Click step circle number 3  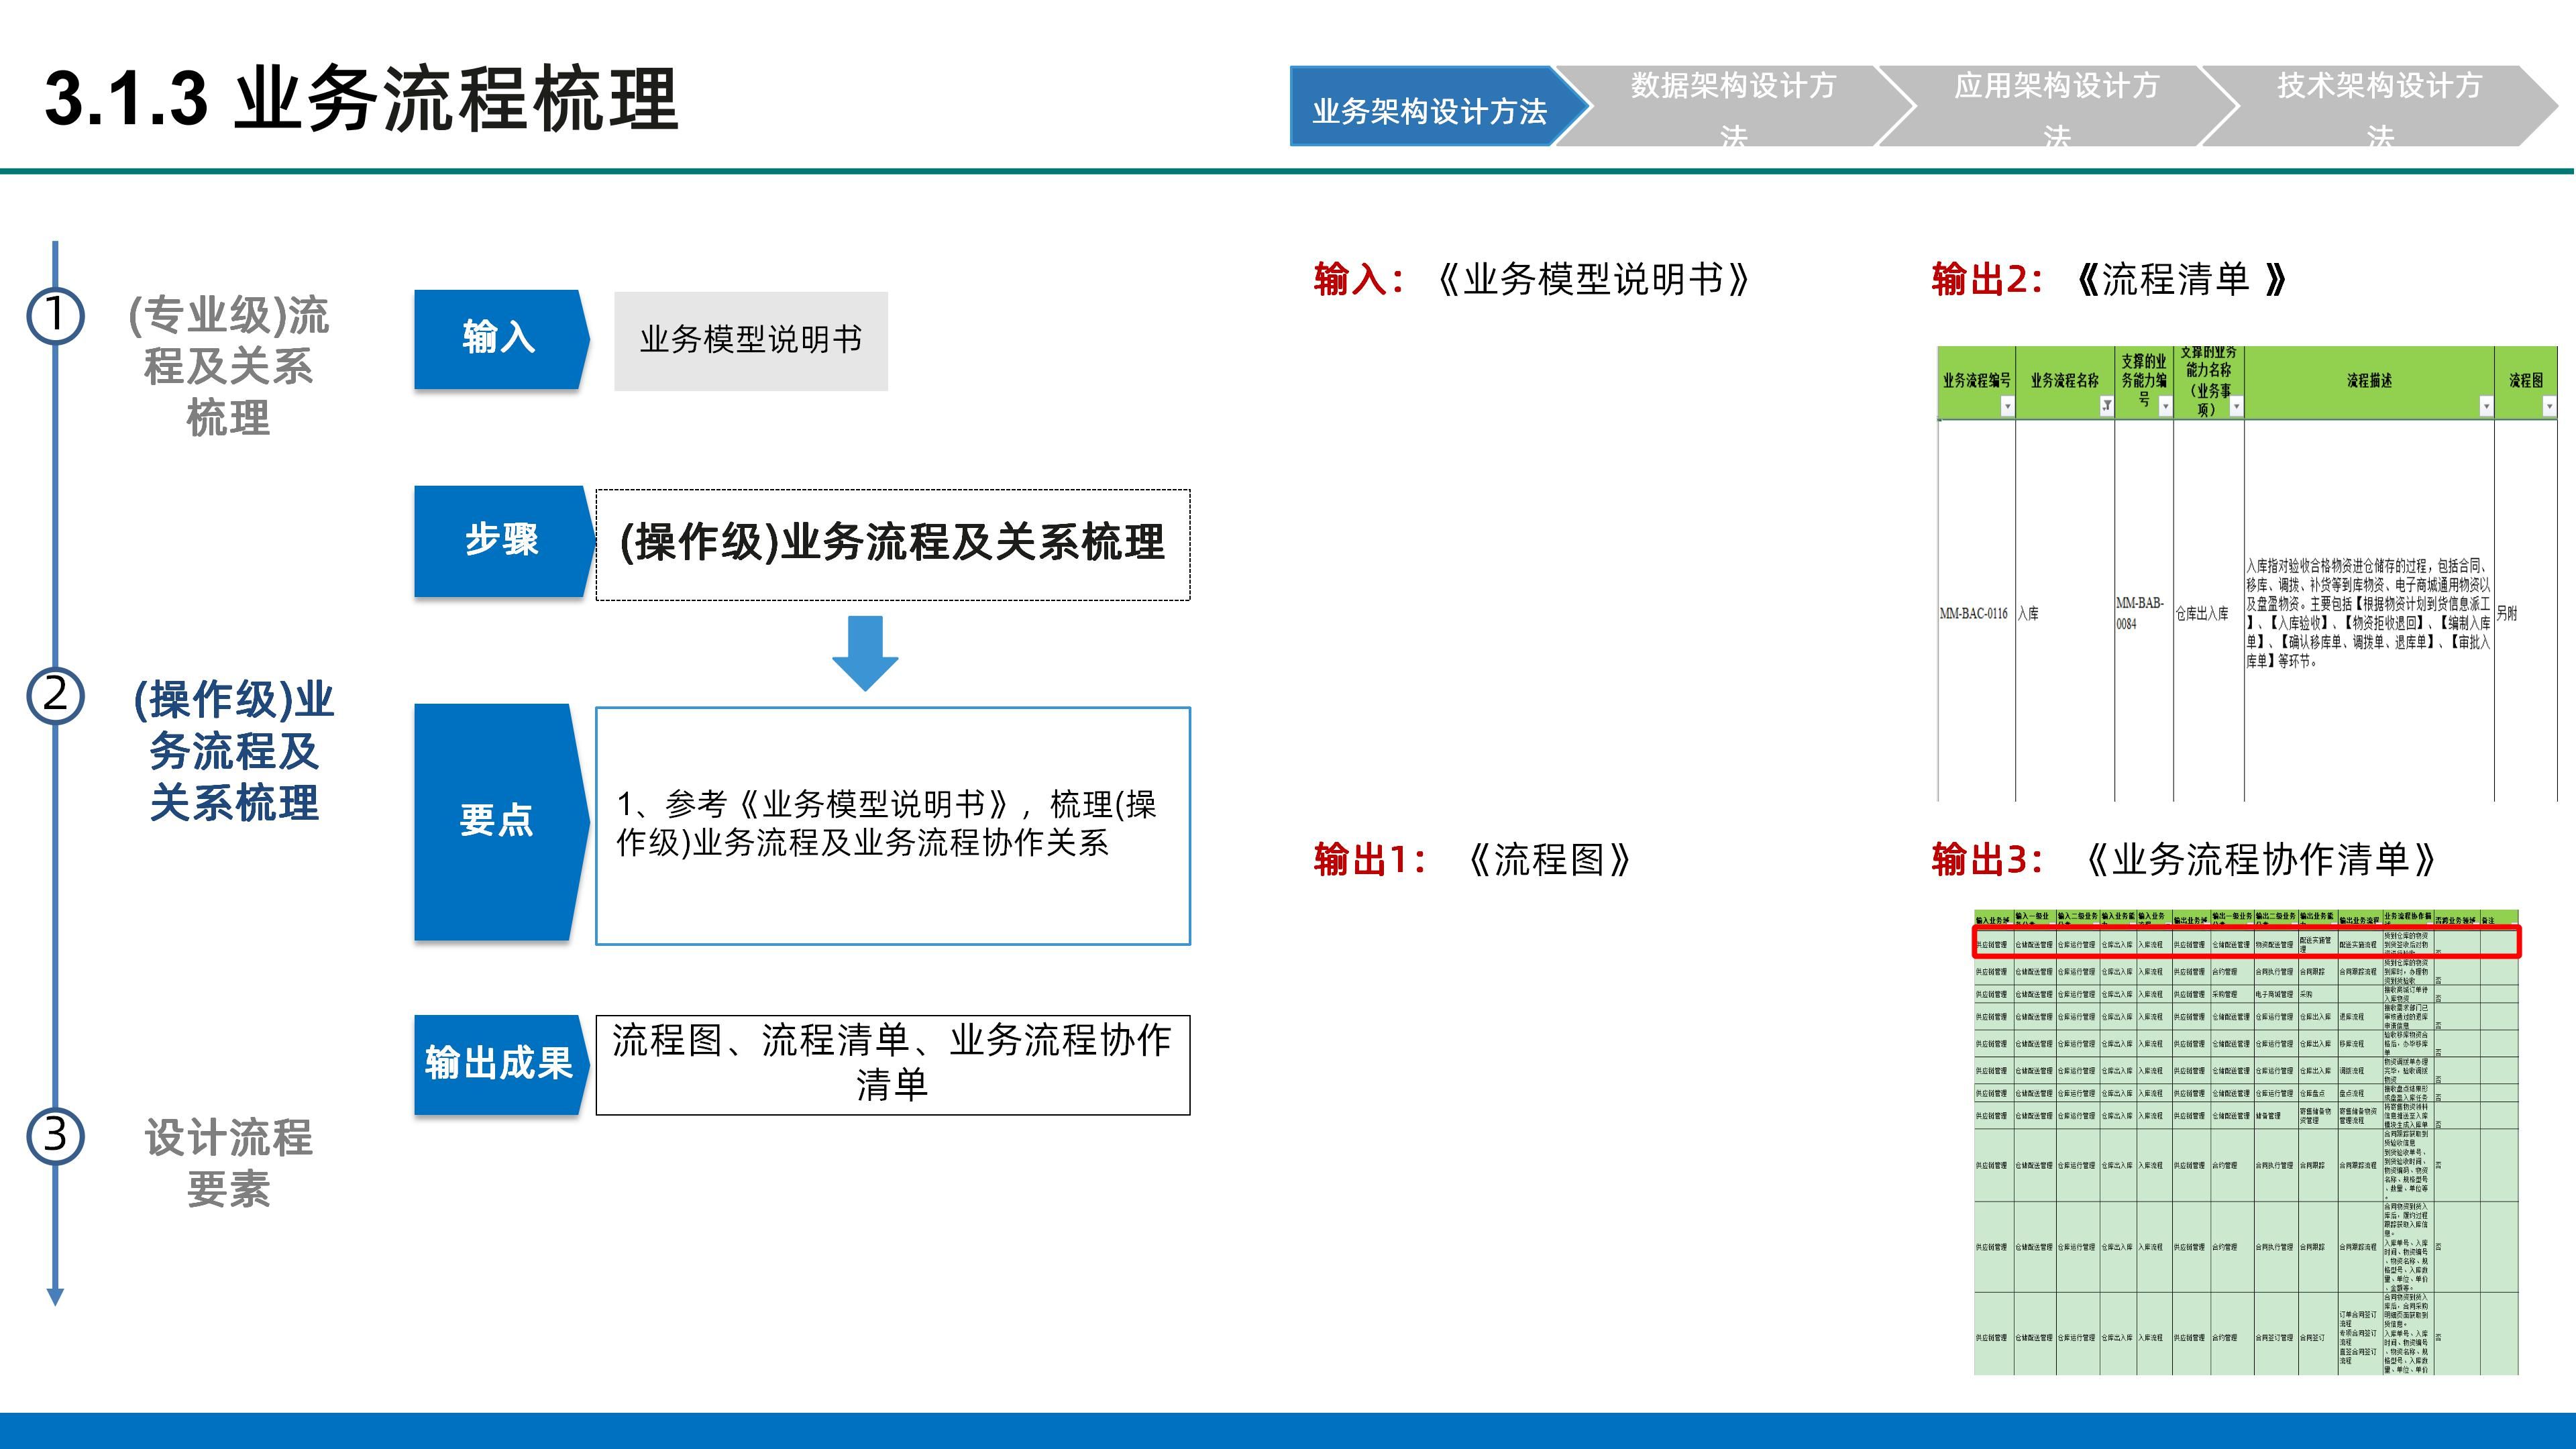pyautogui.click(x=55, y=1136)
